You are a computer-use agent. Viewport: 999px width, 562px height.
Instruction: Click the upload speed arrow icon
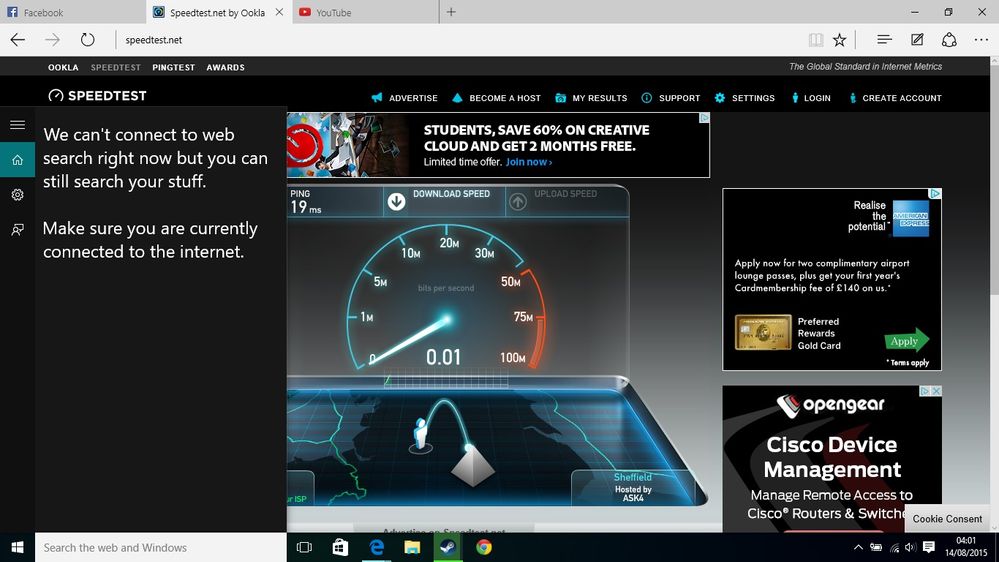point(518,202)
